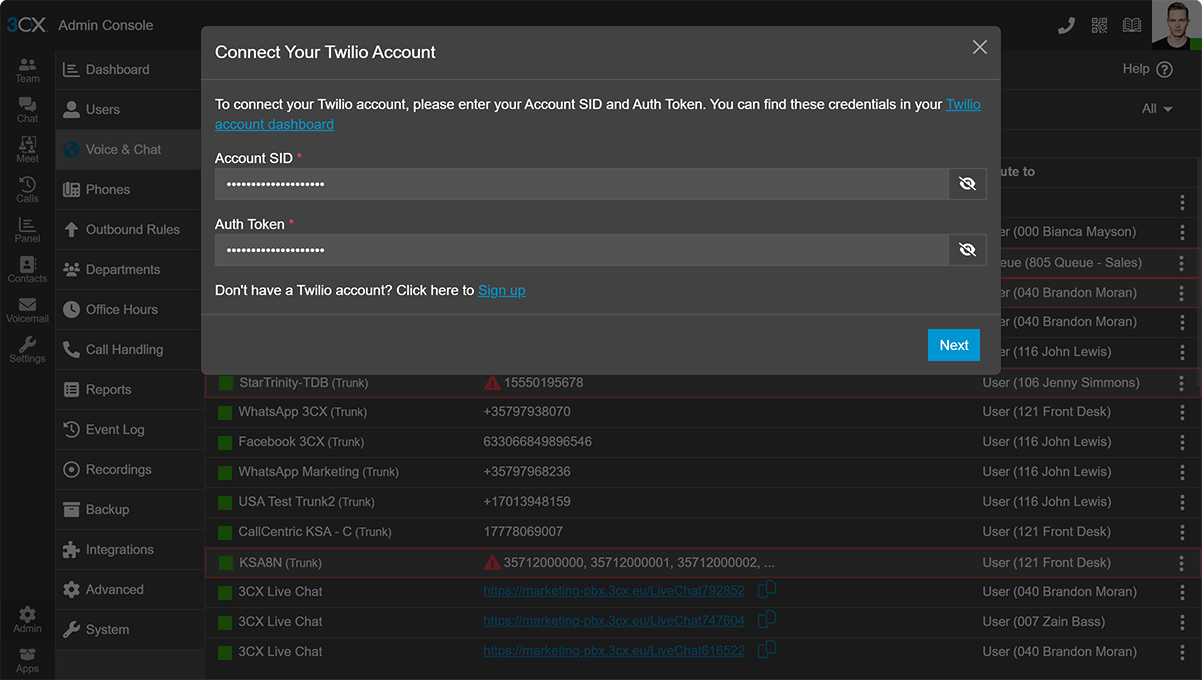Click the Help question mark icon

1164,69
